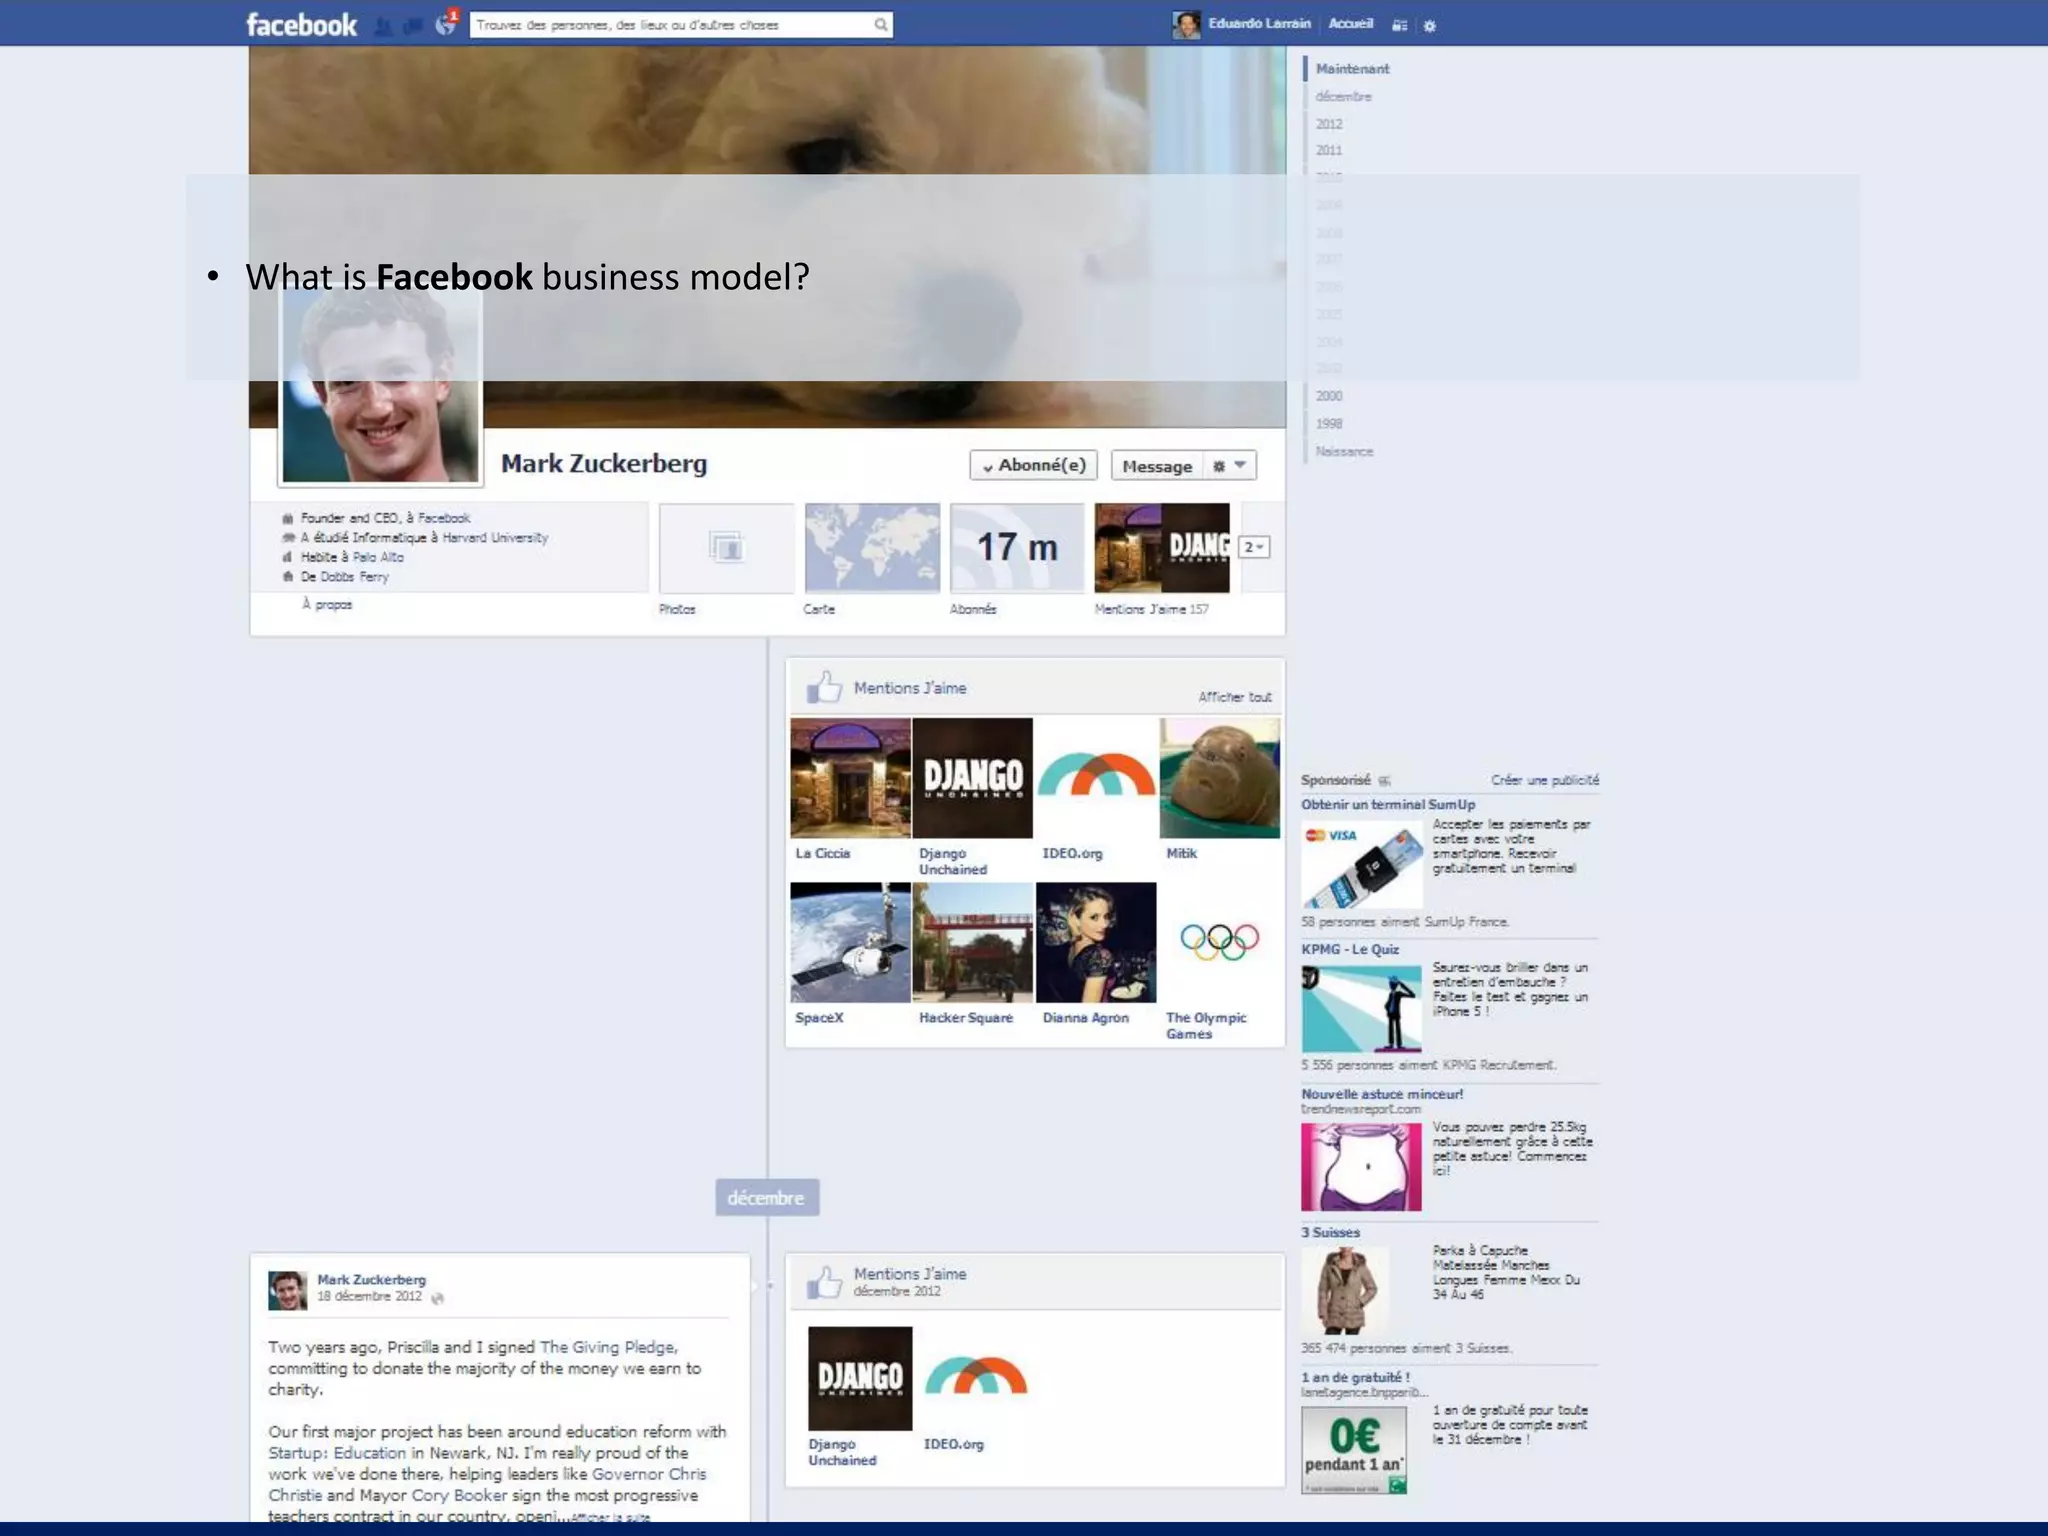Open Startup: Education link in post
Screen dimensions: 2048x1536
[x=337, y=1453]
